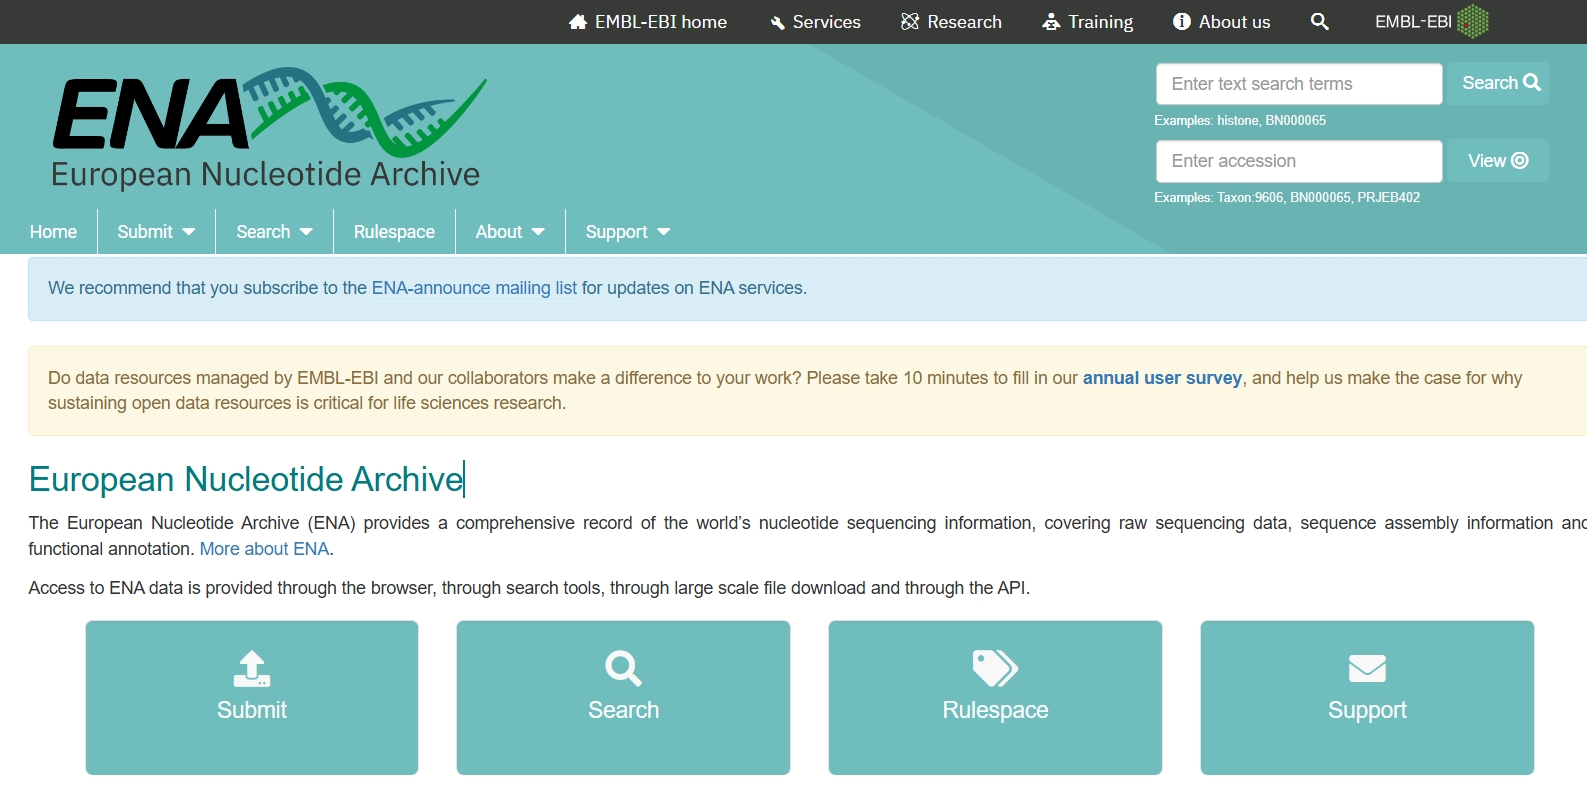1587x786 pixels.
Task: Open Rulespace in the navigation bar
Action: [x=394, y=232]
